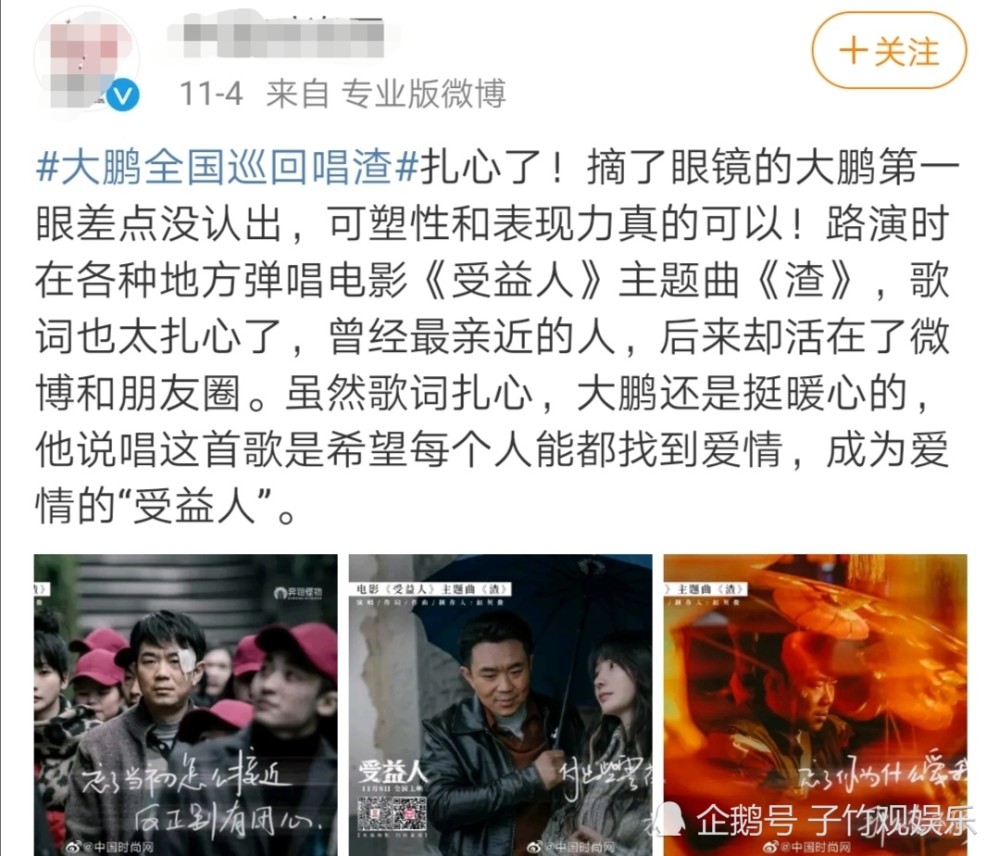Image resolution: width=1000 pixels, height=856 pixels.
Task: Open the poster's blurred profile avatar
Action: click(x=86, y=64)
